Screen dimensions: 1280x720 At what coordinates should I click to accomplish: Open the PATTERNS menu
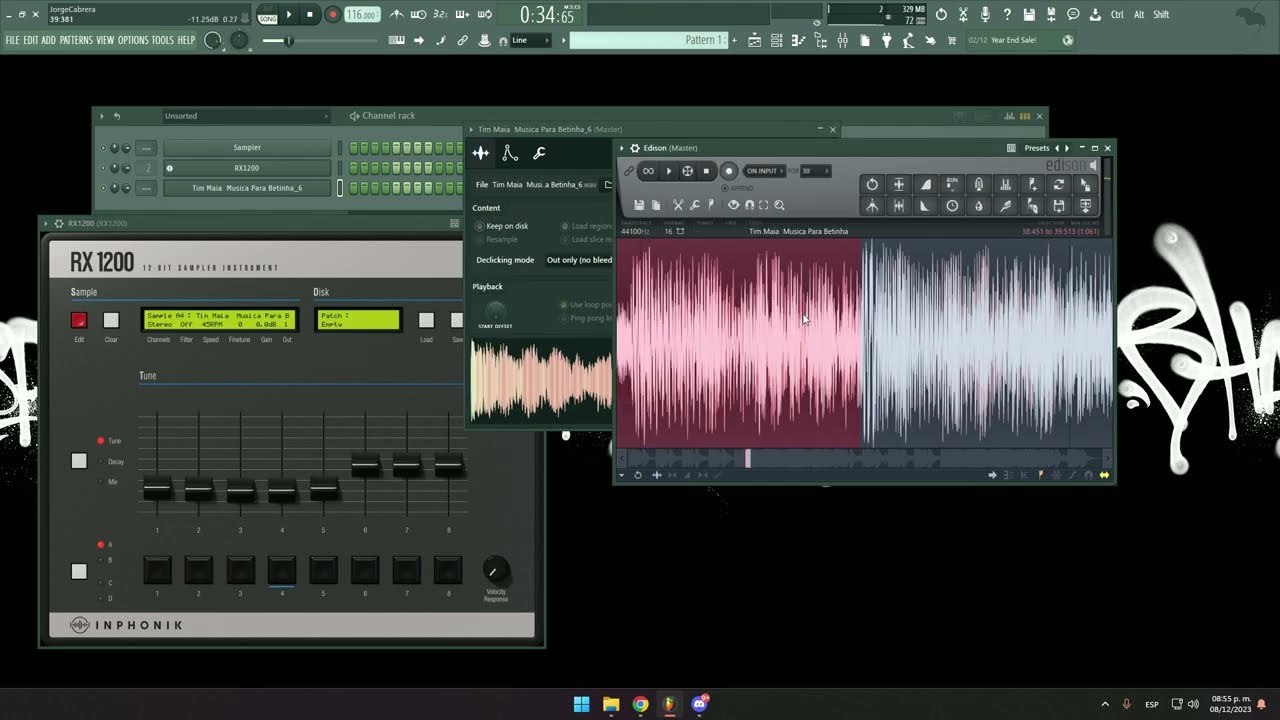click(x=76, y=40)
